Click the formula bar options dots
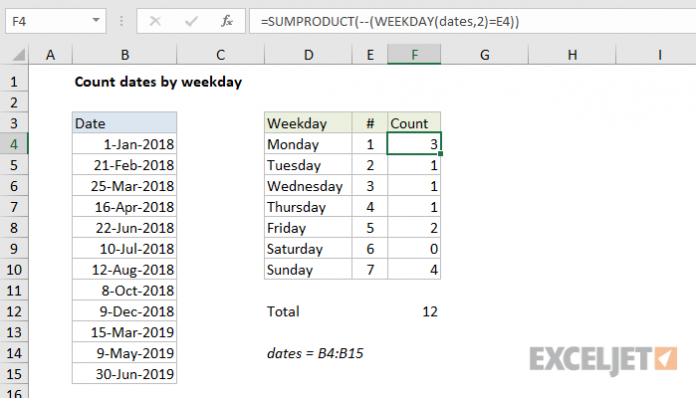This screenshot has height=398, width=696. pos(121,21)
